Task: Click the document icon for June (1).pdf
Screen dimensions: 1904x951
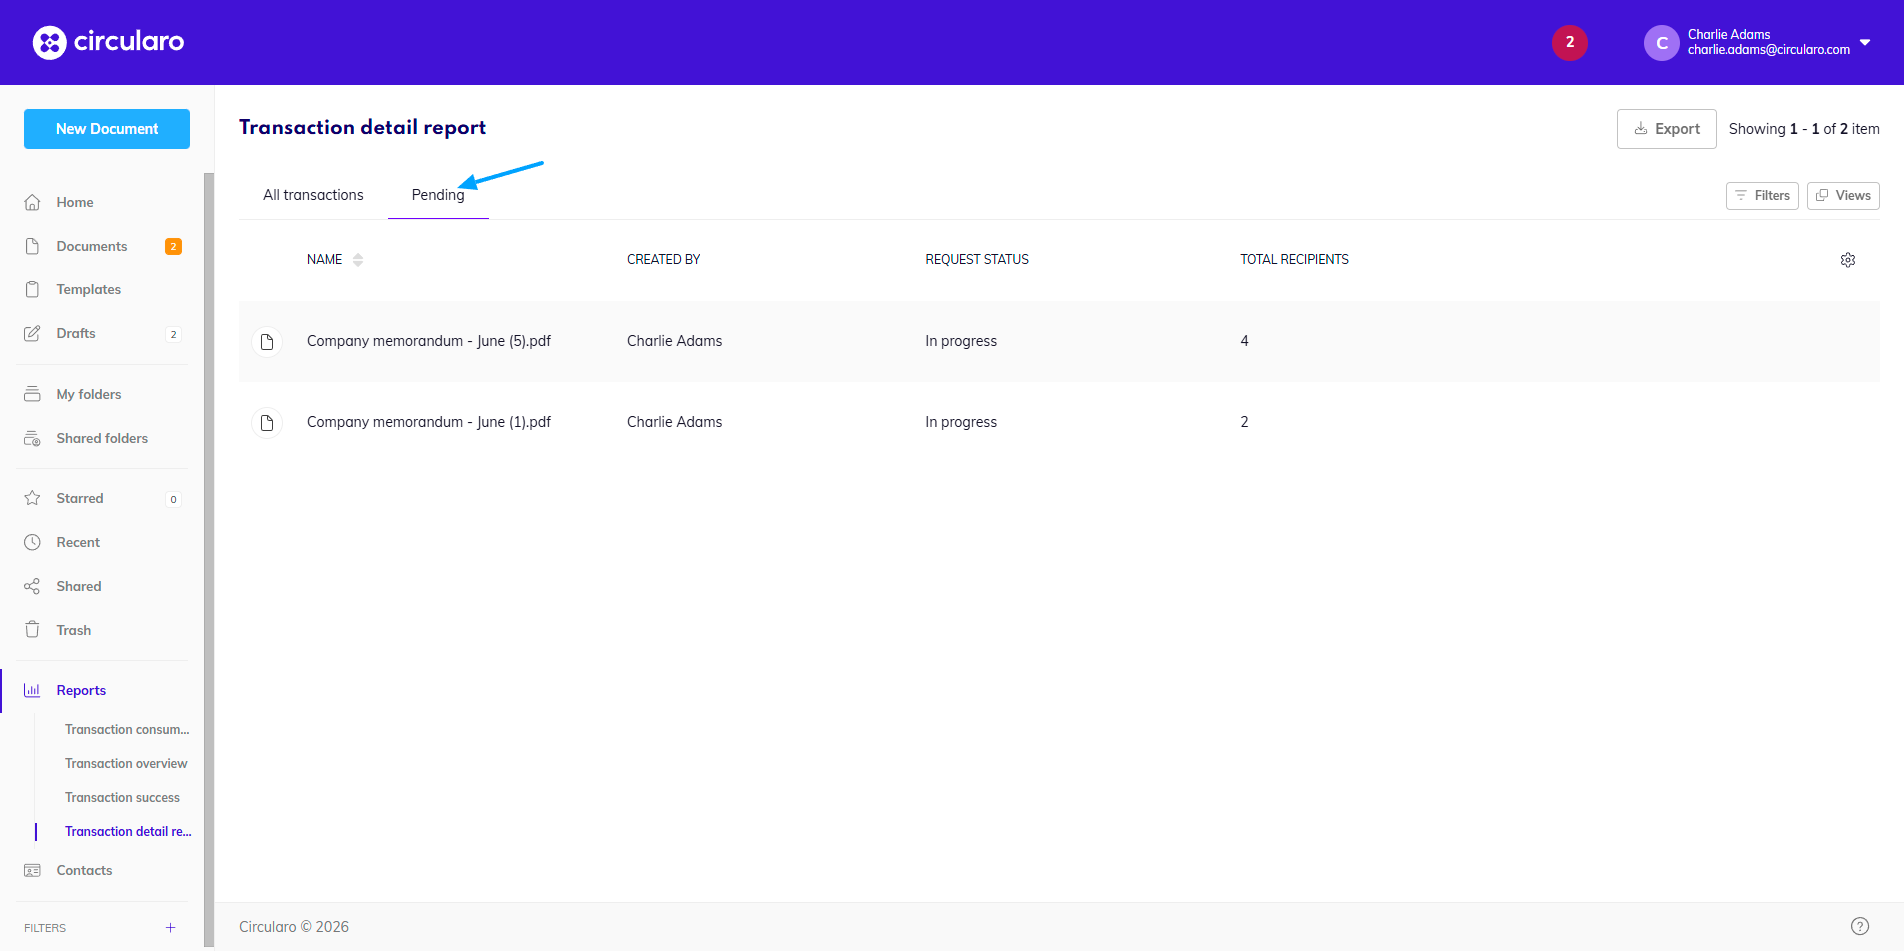Action: pos(267,423)
